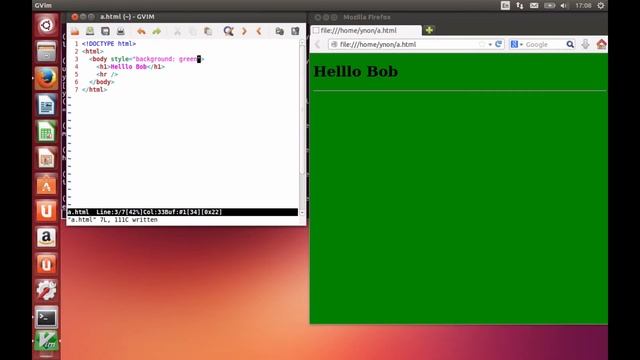Open Terminal from the launcher
This screenshot has height=360, width=640.
point(46,317)
